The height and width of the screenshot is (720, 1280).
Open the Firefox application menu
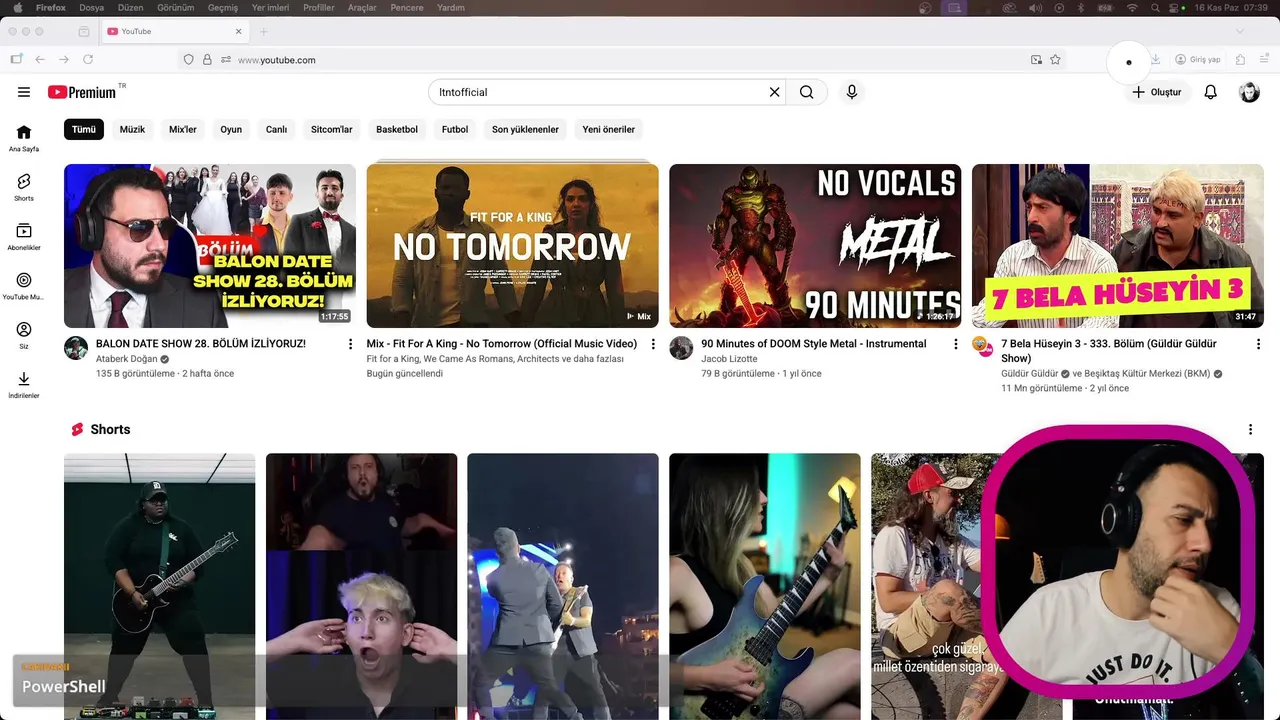click(x=1265, y=60)
